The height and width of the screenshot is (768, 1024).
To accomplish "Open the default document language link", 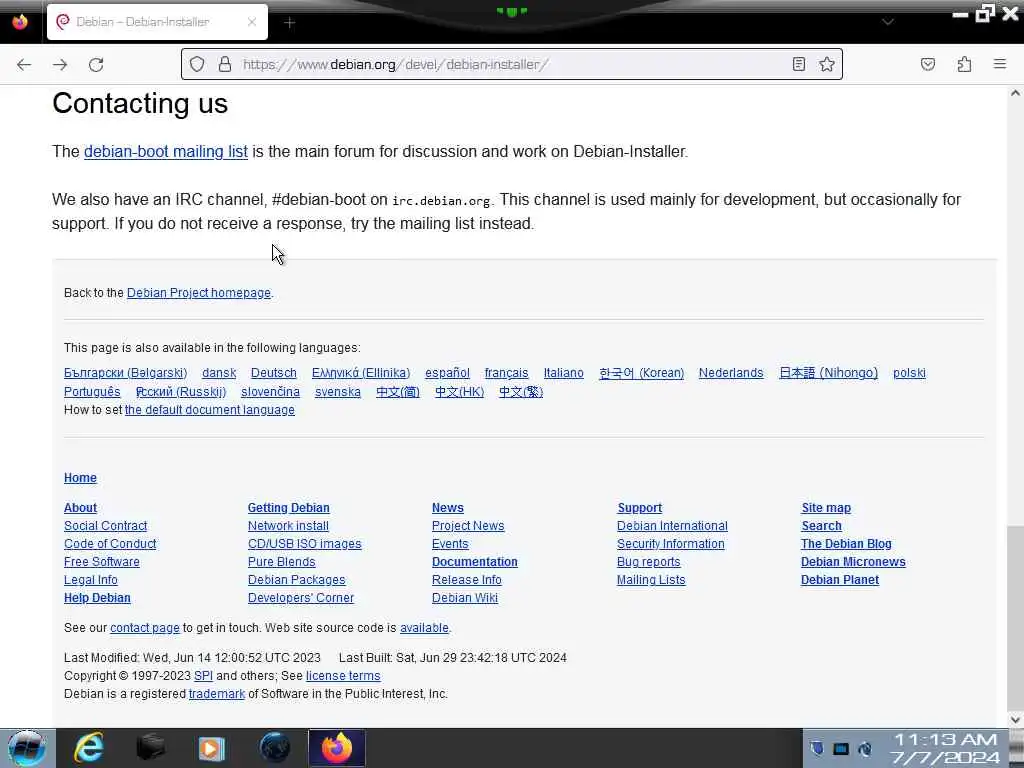I will 210,410.
